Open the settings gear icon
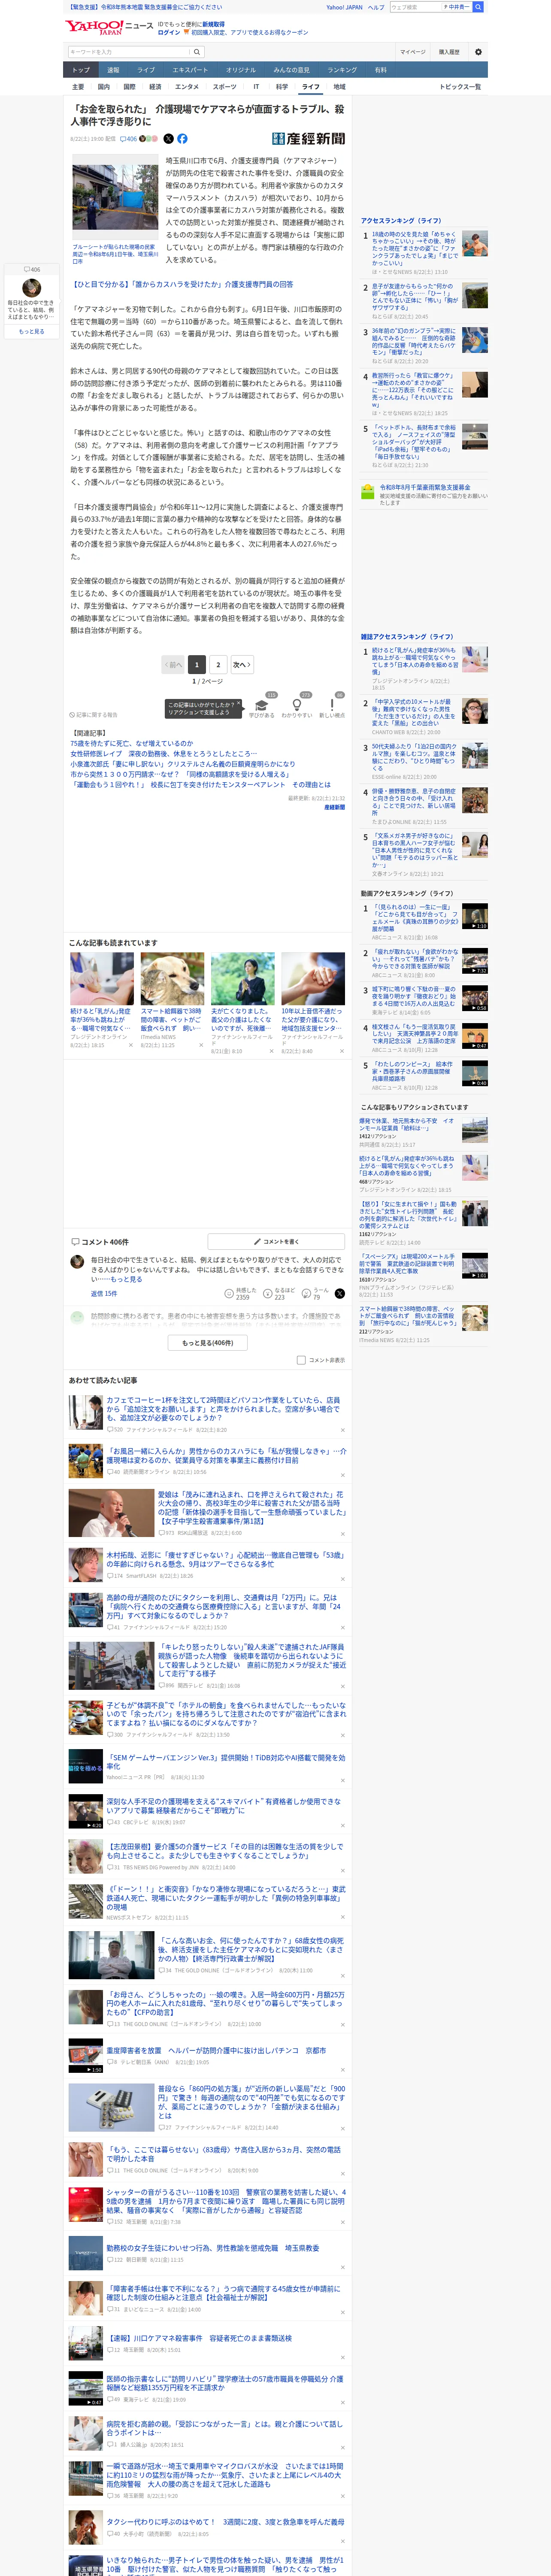This screenshot has height=2576, width=551. (x=478, y=52)
